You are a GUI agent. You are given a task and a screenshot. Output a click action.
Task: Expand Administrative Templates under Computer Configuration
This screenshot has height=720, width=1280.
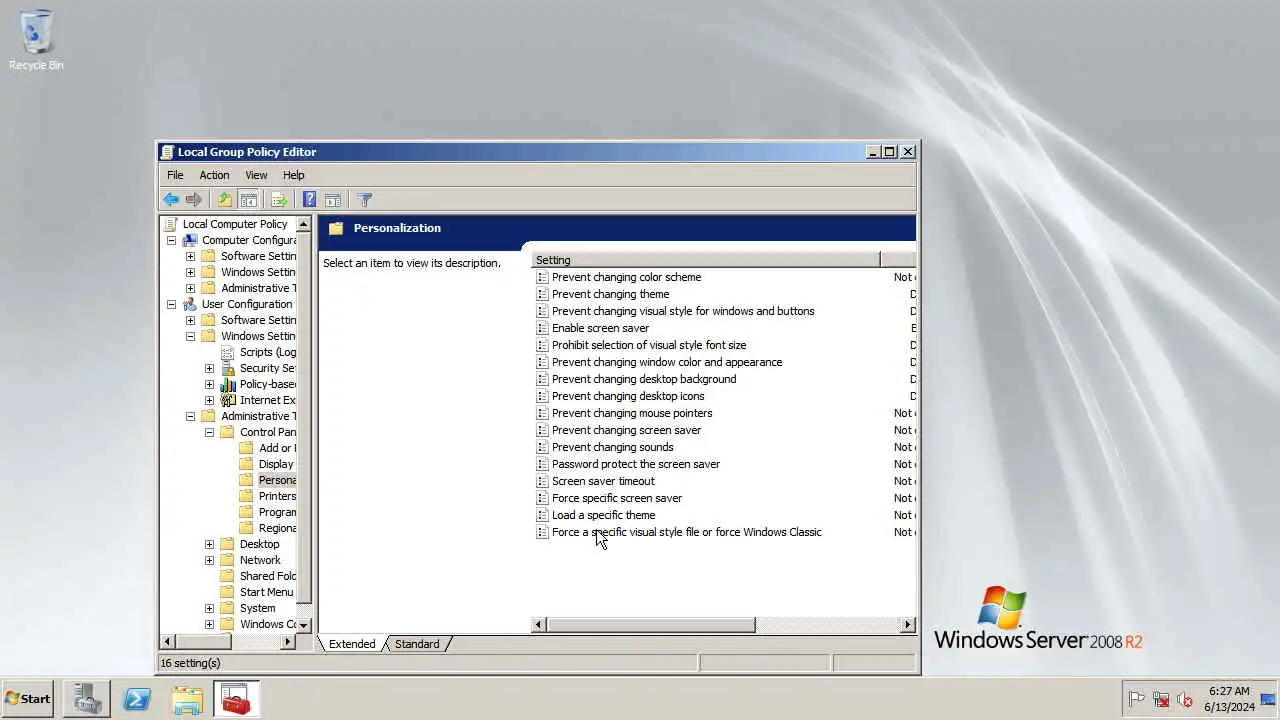pyautogui.click(x=190, y=288)
